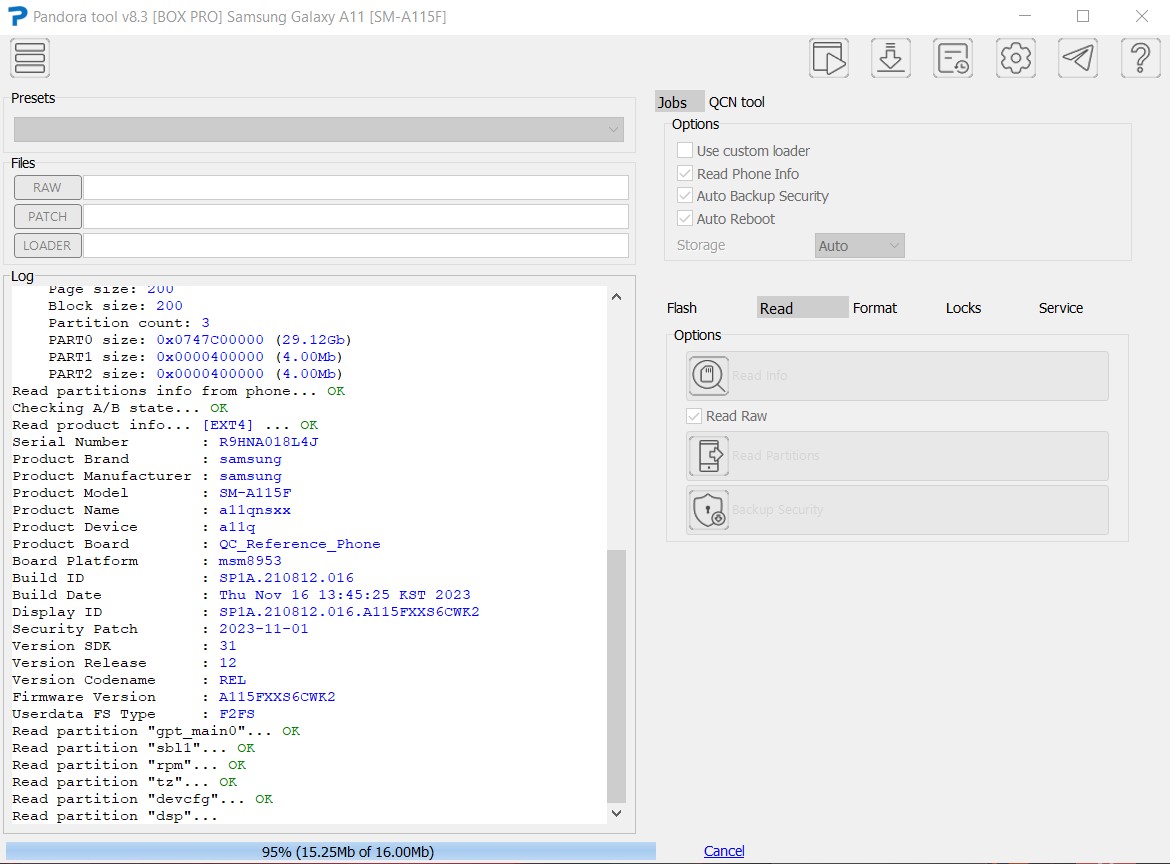
Task: Click the F2FS userdata type value
Action: click(237, 714)
